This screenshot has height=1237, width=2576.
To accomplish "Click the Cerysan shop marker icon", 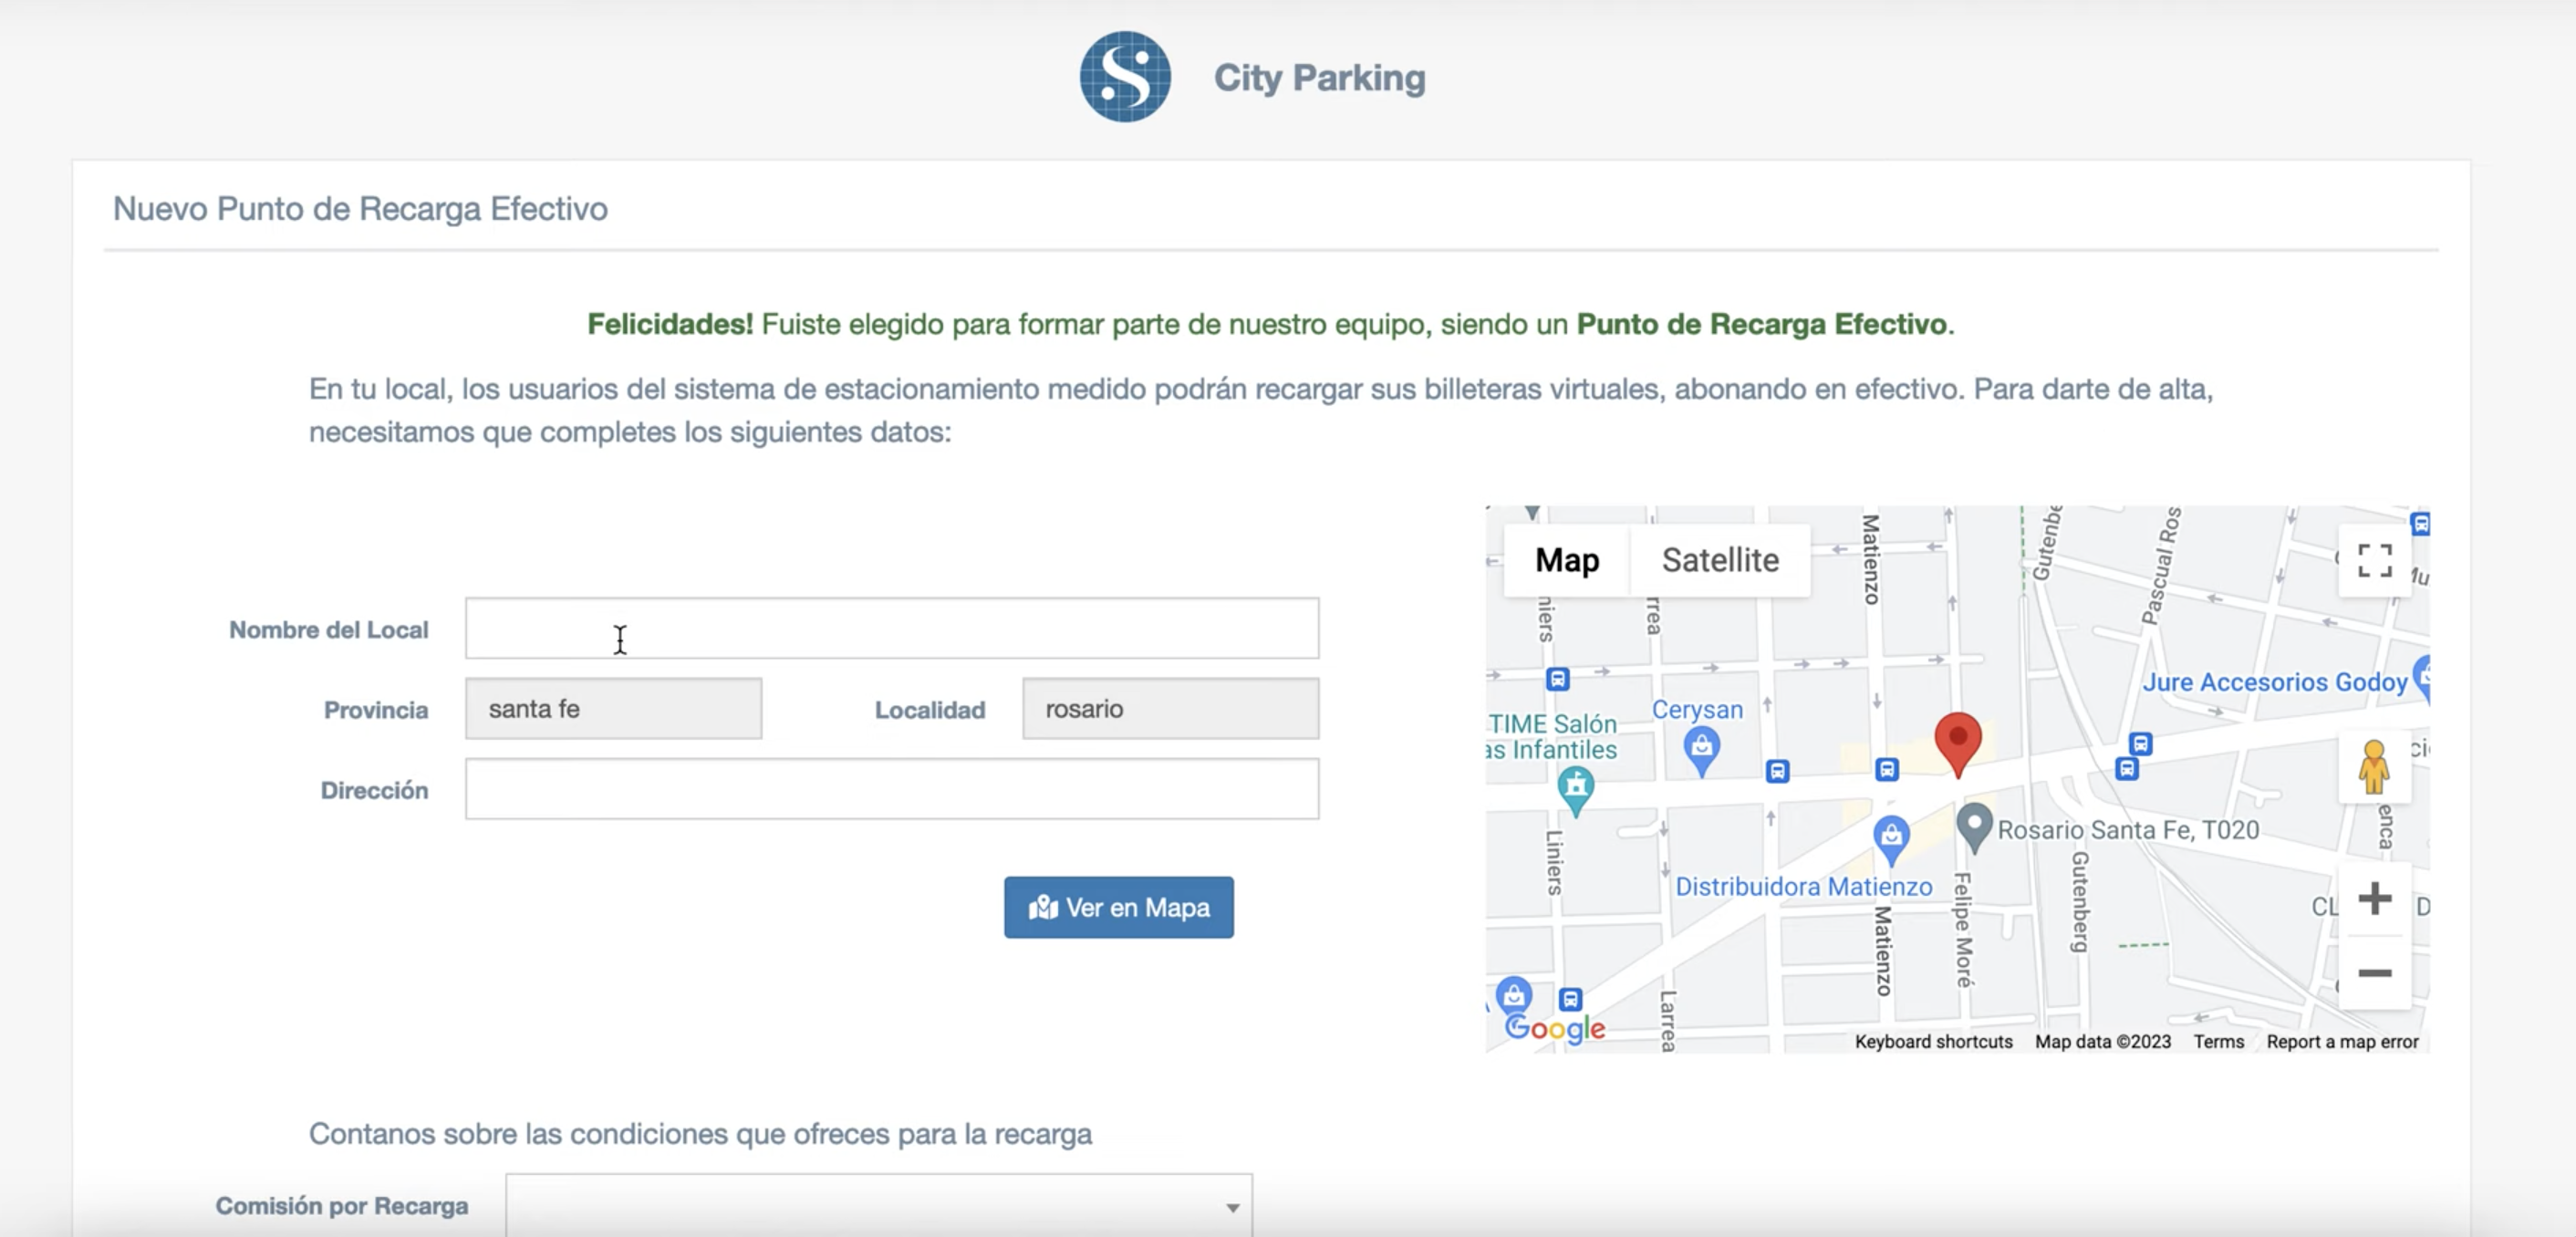I will pos(1701,749).
